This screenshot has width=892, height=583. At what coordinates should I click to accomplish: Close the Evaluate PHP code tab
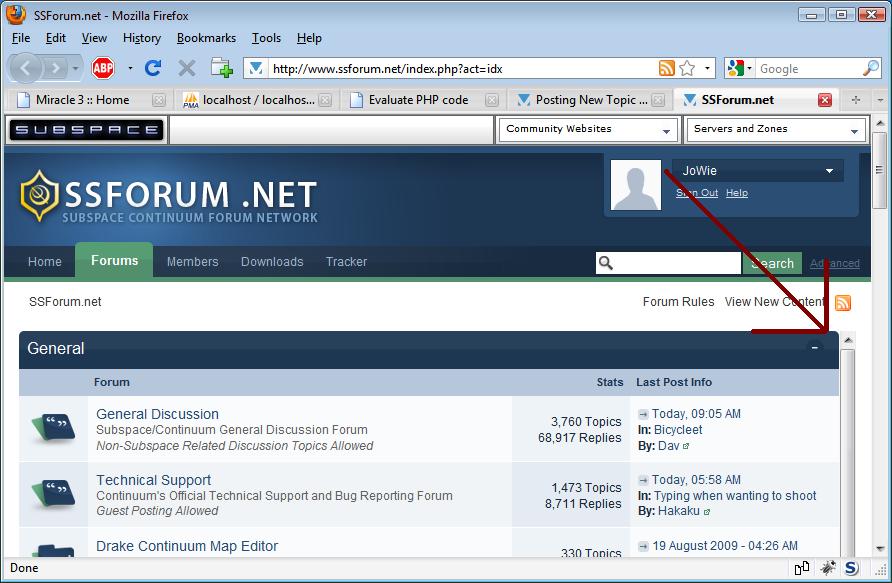[x=492, y=100]
